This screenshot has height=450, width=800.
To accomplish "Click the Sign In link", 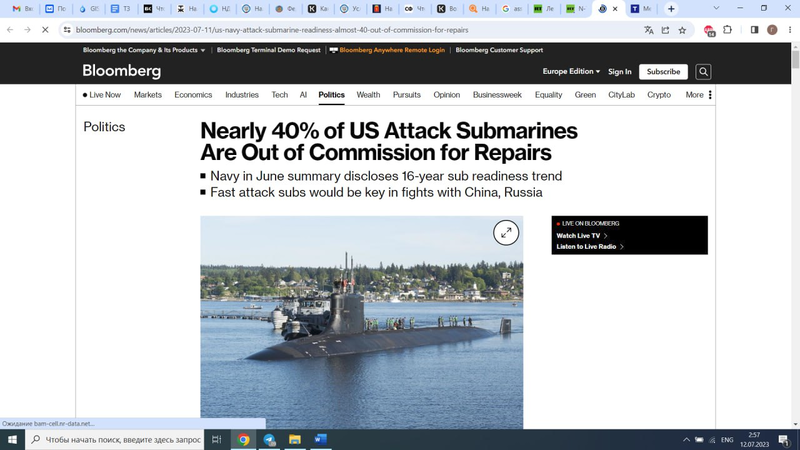I will (619, 72).
